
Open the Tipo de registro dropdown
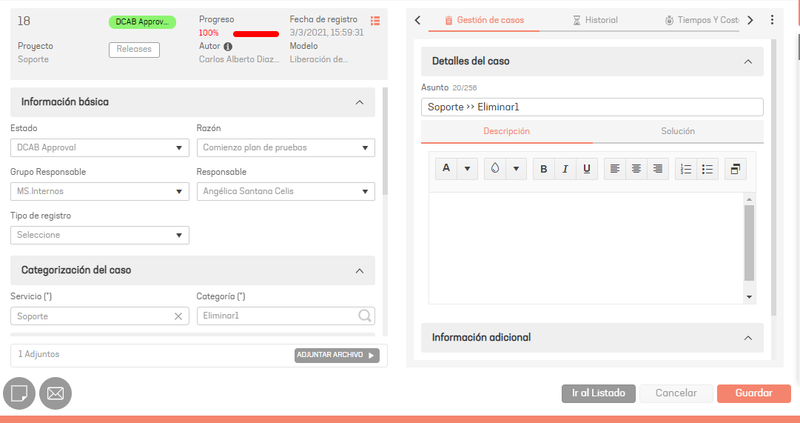100,235
